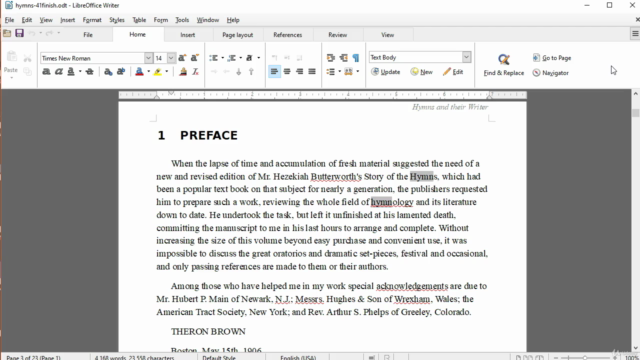
Task: Click Clone Formatting paintbrush icon
Action: (183, 72)
